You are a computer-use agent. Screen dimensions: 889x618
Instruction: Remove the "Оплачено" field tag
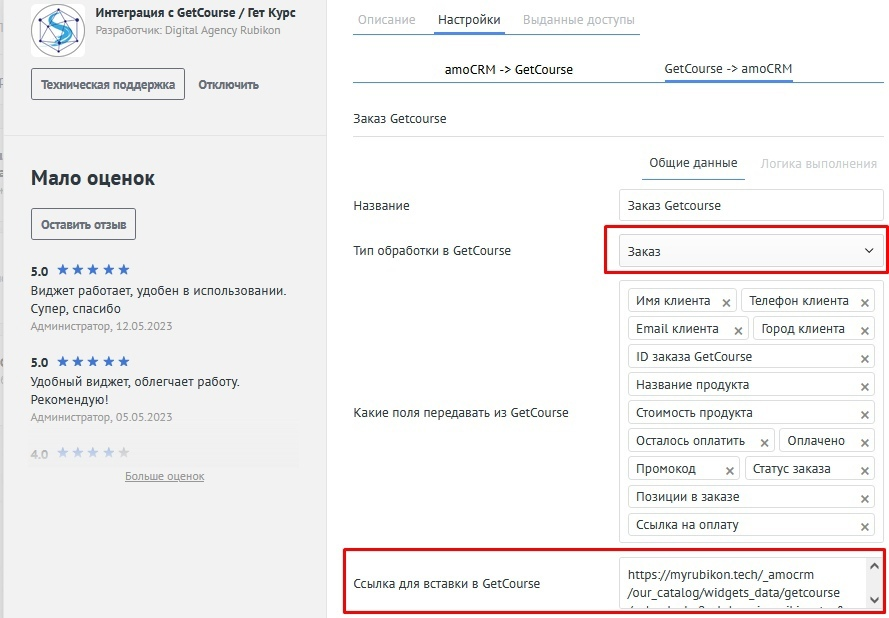864,440
